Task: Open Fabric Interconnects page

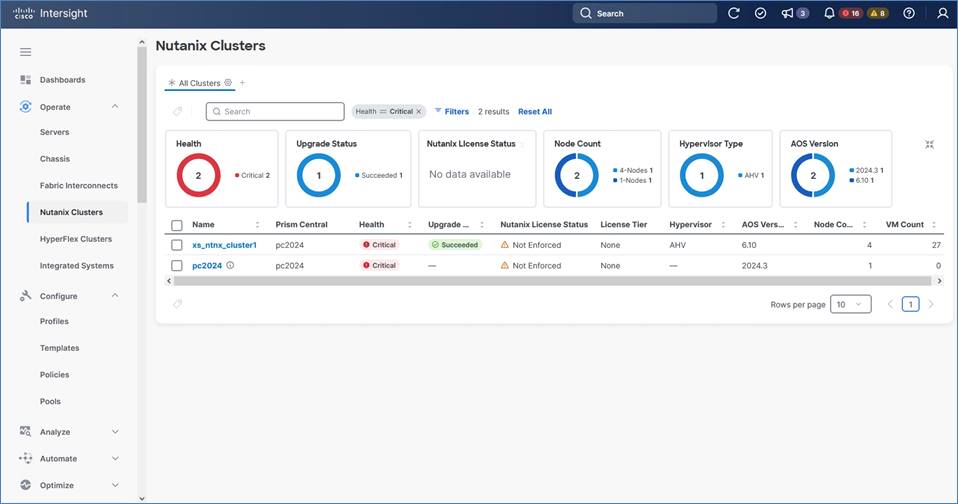Action: pyautogui.click(x=79, y=186)
